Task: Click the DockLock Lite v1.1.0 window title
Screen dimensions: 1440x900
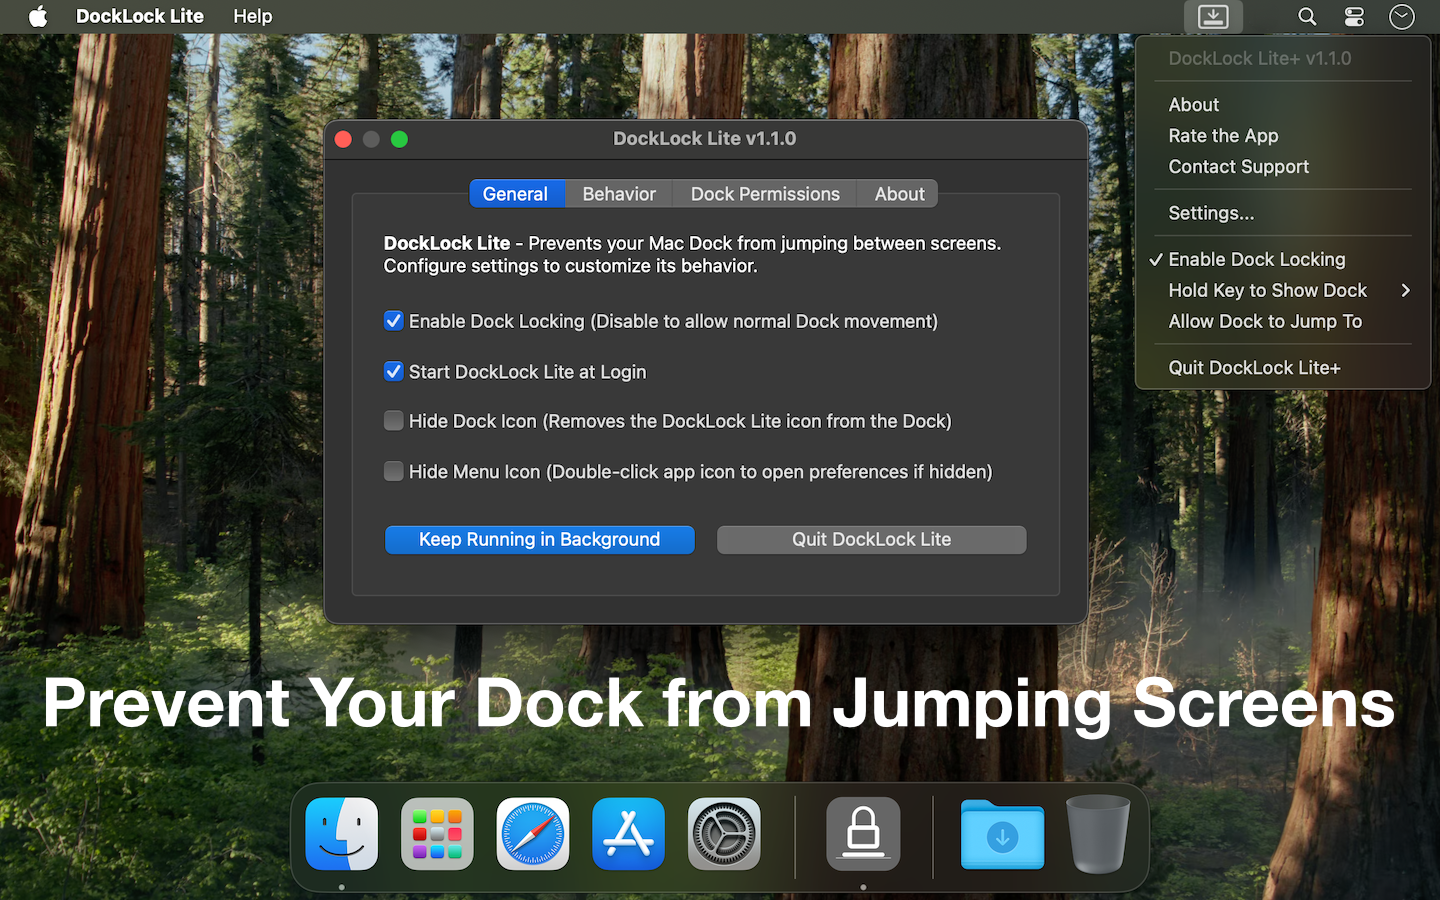Action: (705, 139)
